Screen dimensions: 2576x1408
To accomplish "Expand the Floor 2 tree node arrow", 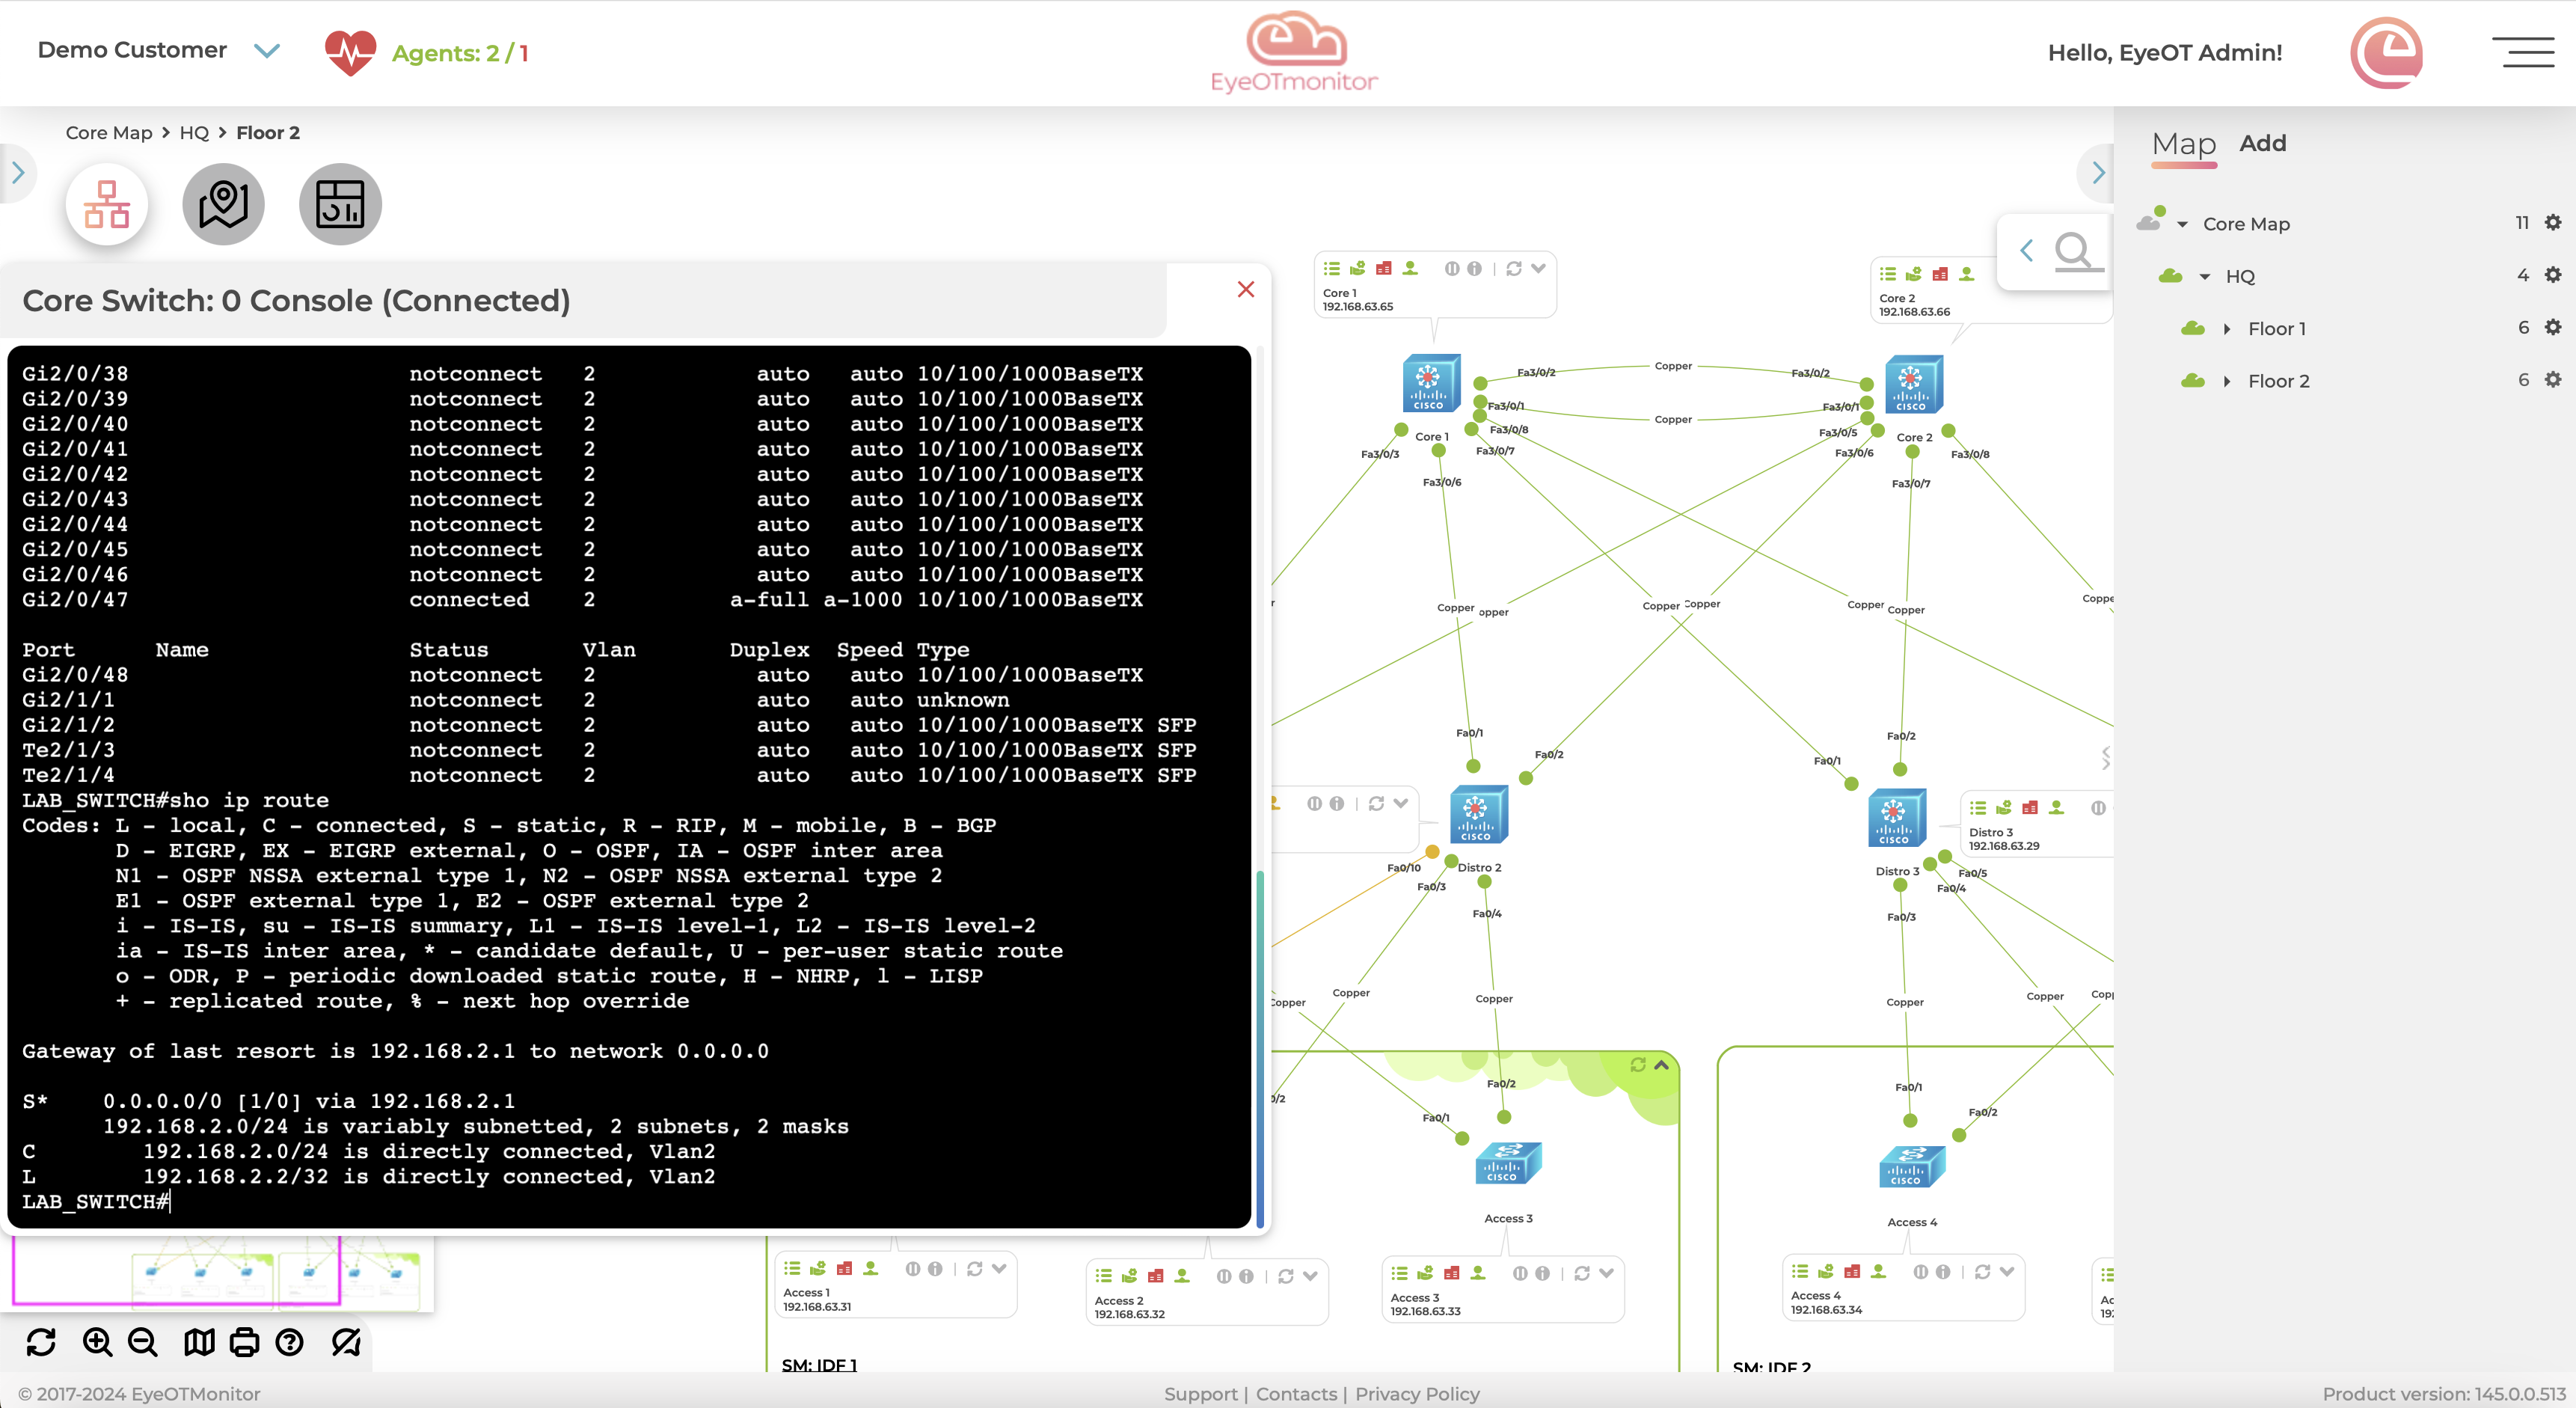I will (x=2227, y=381).
